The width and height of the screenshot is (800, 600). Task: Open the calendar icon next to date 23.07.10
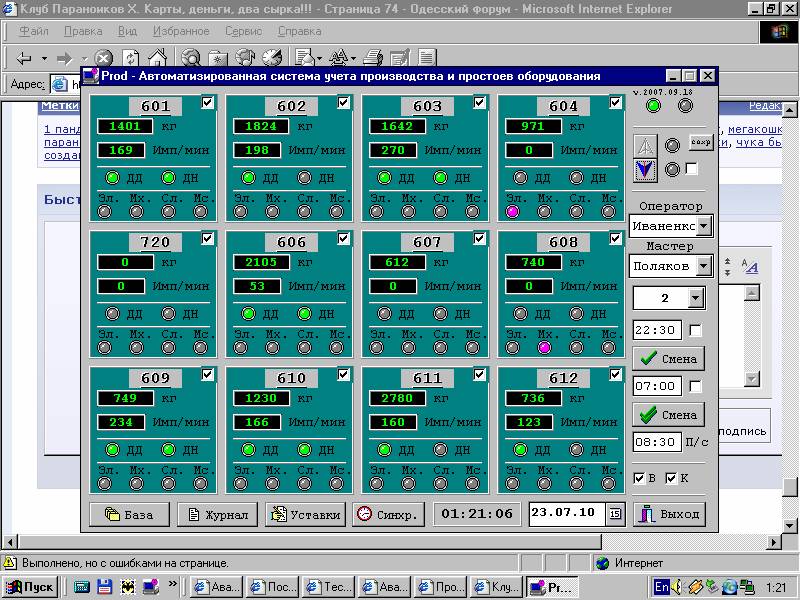pos(615,514)
